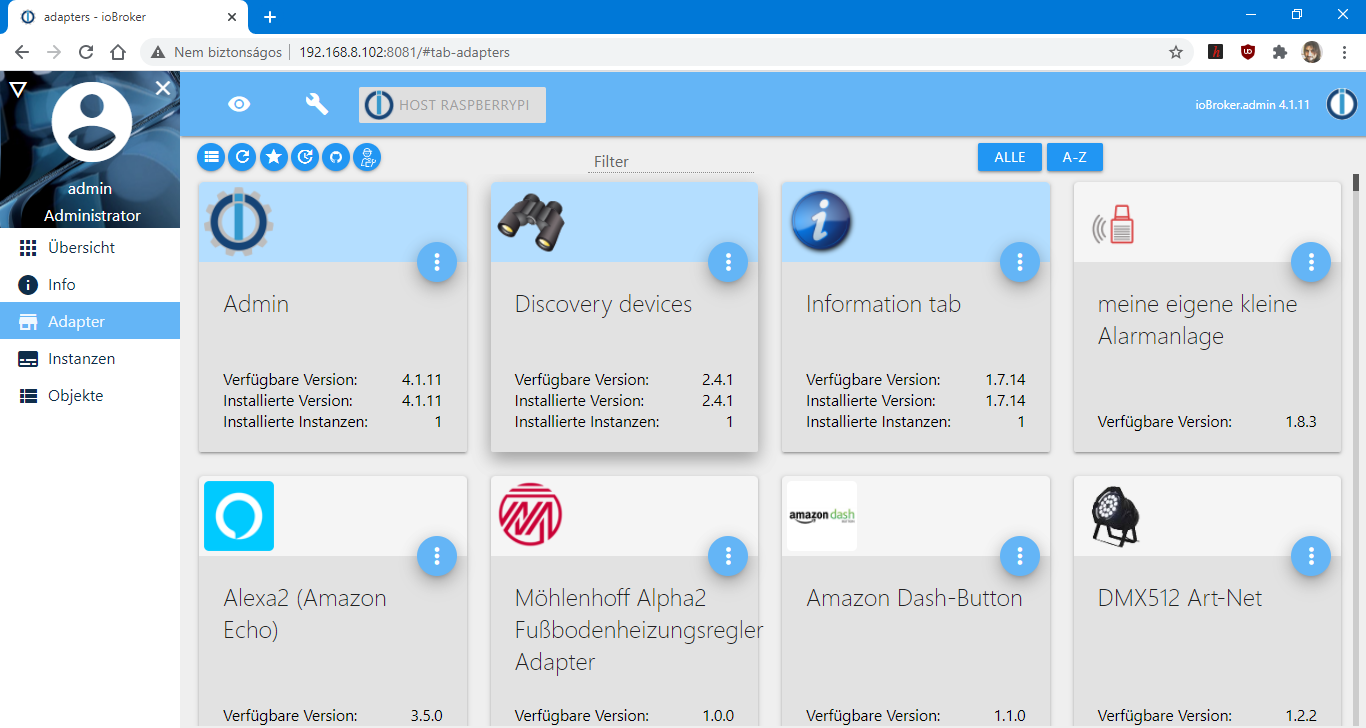Screen dimensions: 1366x728
Task: Enable expert mode with the worker icon
Action: click(x=367, y=157)
